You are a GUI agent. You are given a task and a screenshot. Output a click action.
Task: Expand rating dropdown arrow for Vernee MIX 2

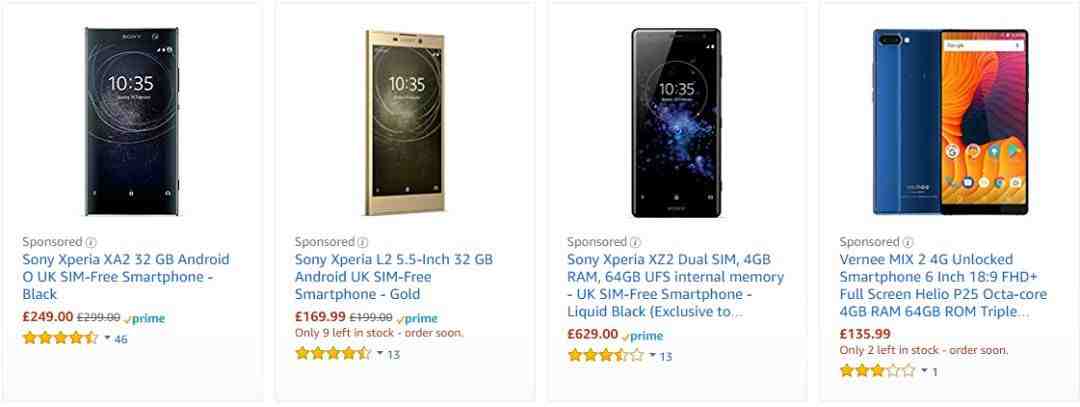pyautogui.click(x=924, y=371)
